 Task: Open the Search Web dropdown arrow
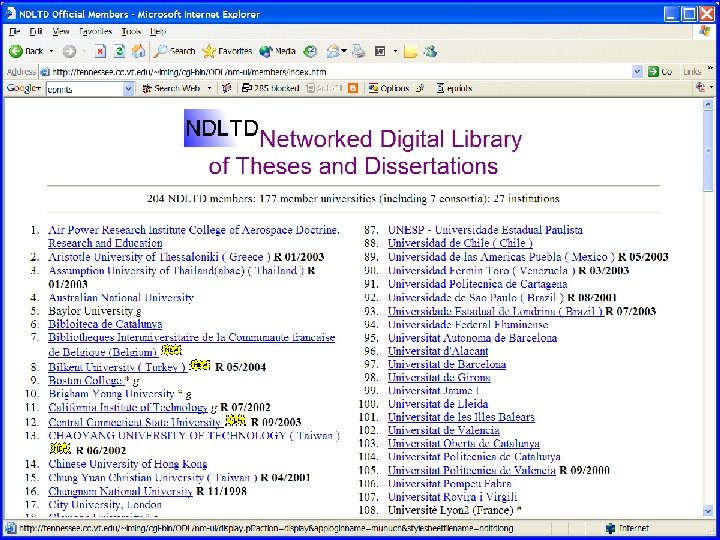click(209, 88)
